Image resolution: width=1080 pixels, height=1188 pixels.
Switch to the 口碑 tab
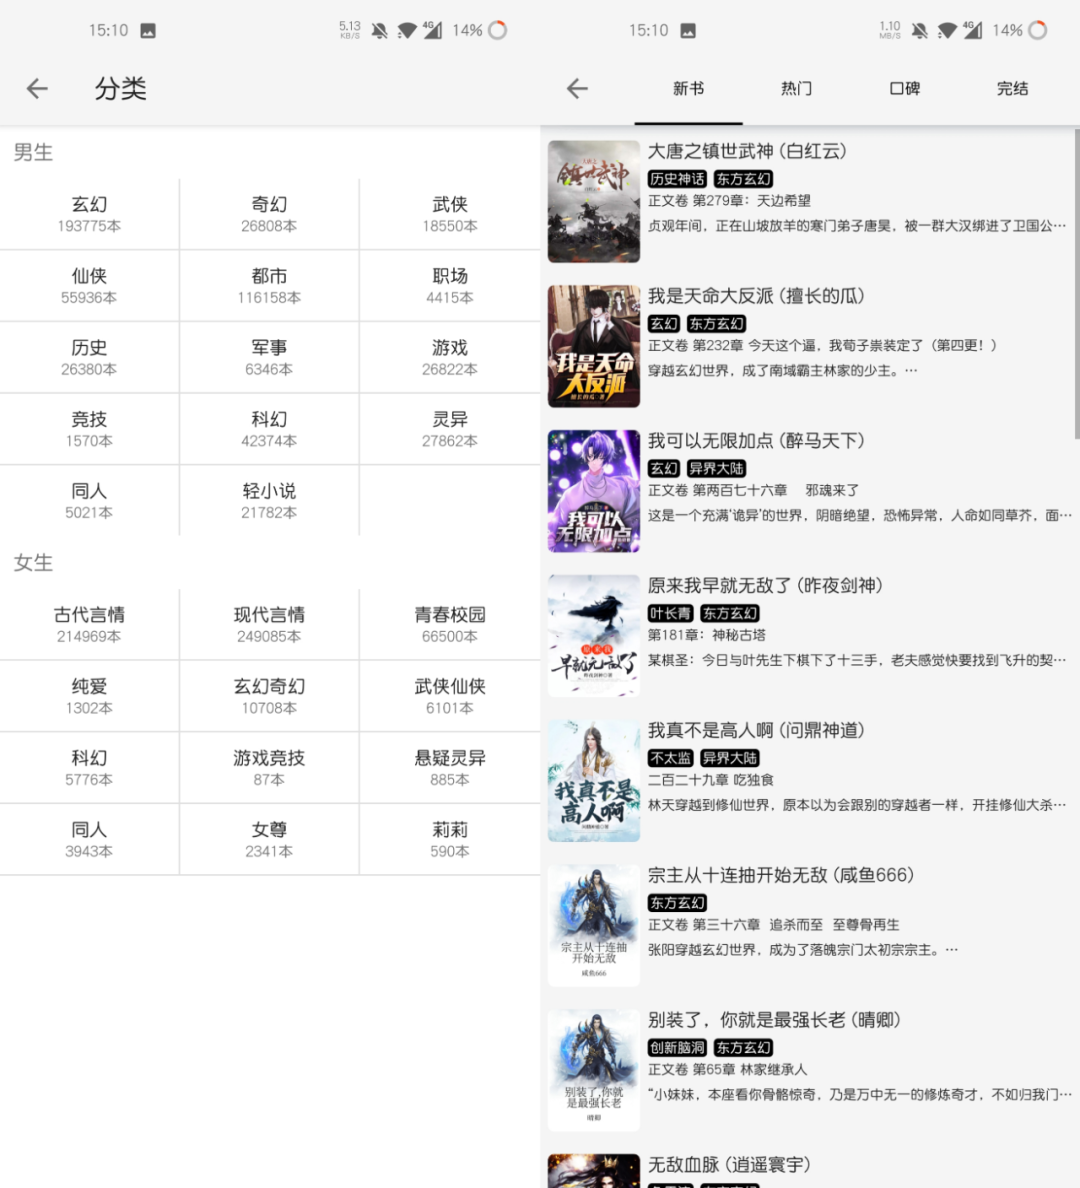[x=904, y=89]
